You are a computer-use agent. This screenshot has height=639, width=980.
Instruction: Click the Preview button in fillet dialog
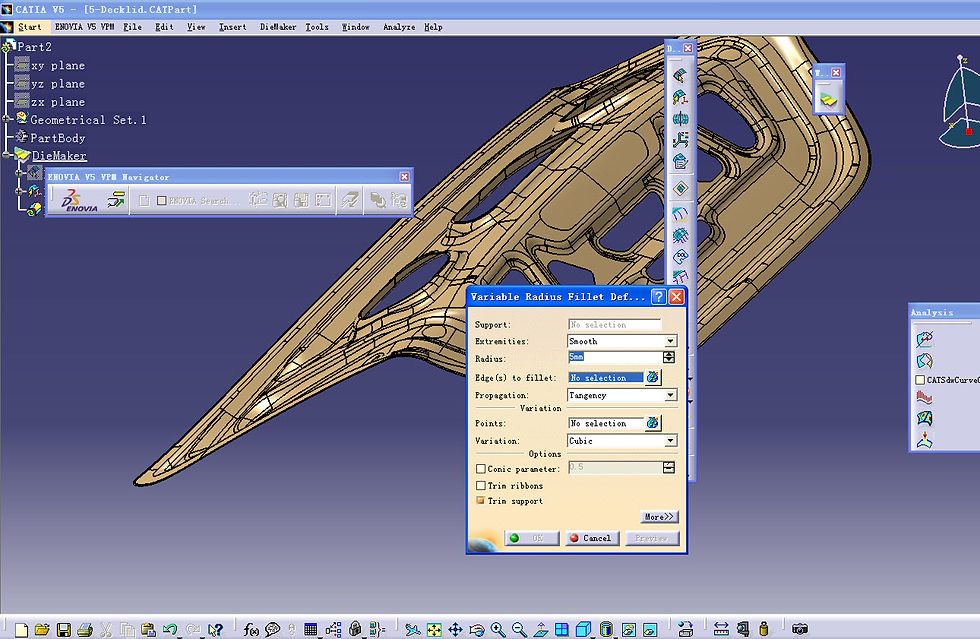pos(652,538)
